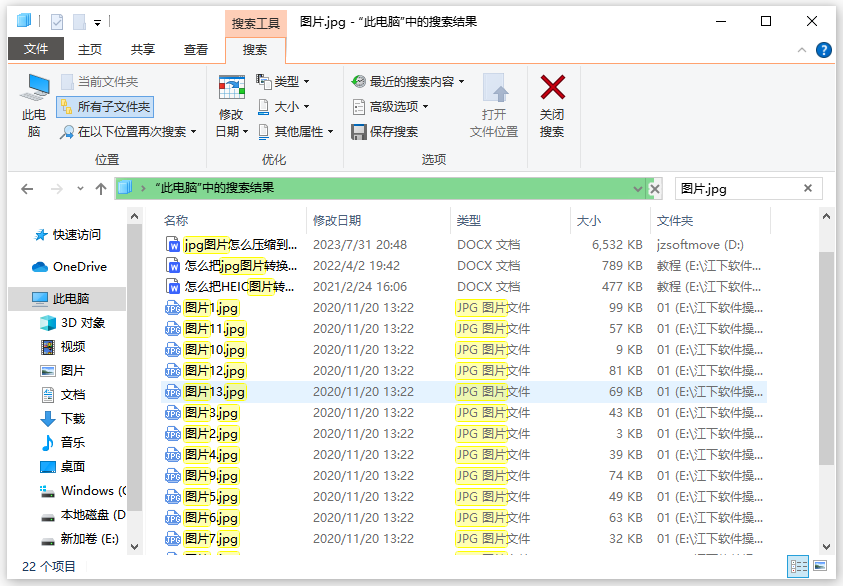This screenshot has width=843, height=586.
Task: Click the up one level arrow
Action: point(101,189)
